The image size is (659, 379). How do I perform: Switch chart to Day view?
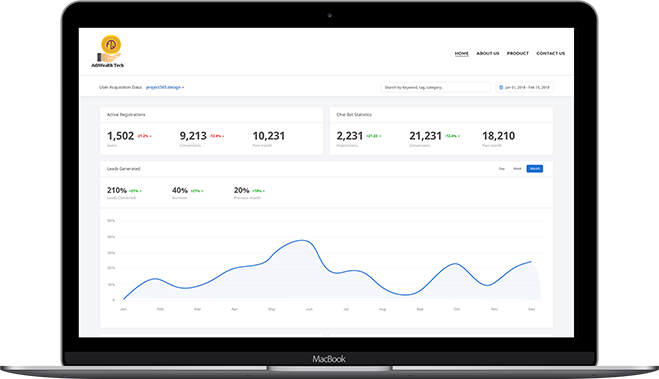tap(501, 169)
